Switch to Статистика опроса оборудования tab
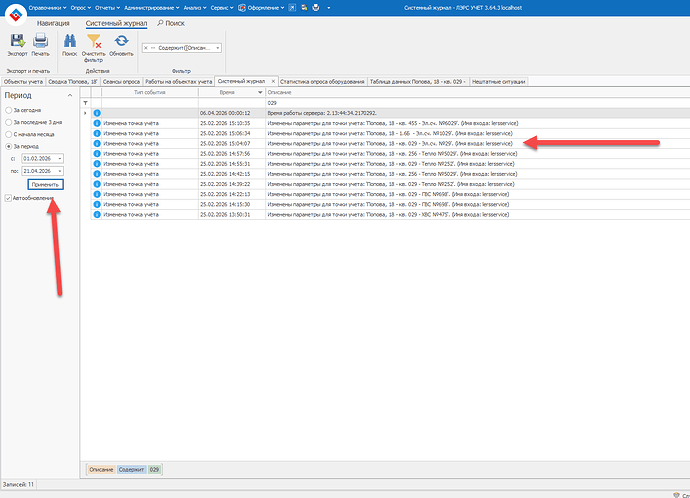 pyautogui.click(x=322, y=81)
